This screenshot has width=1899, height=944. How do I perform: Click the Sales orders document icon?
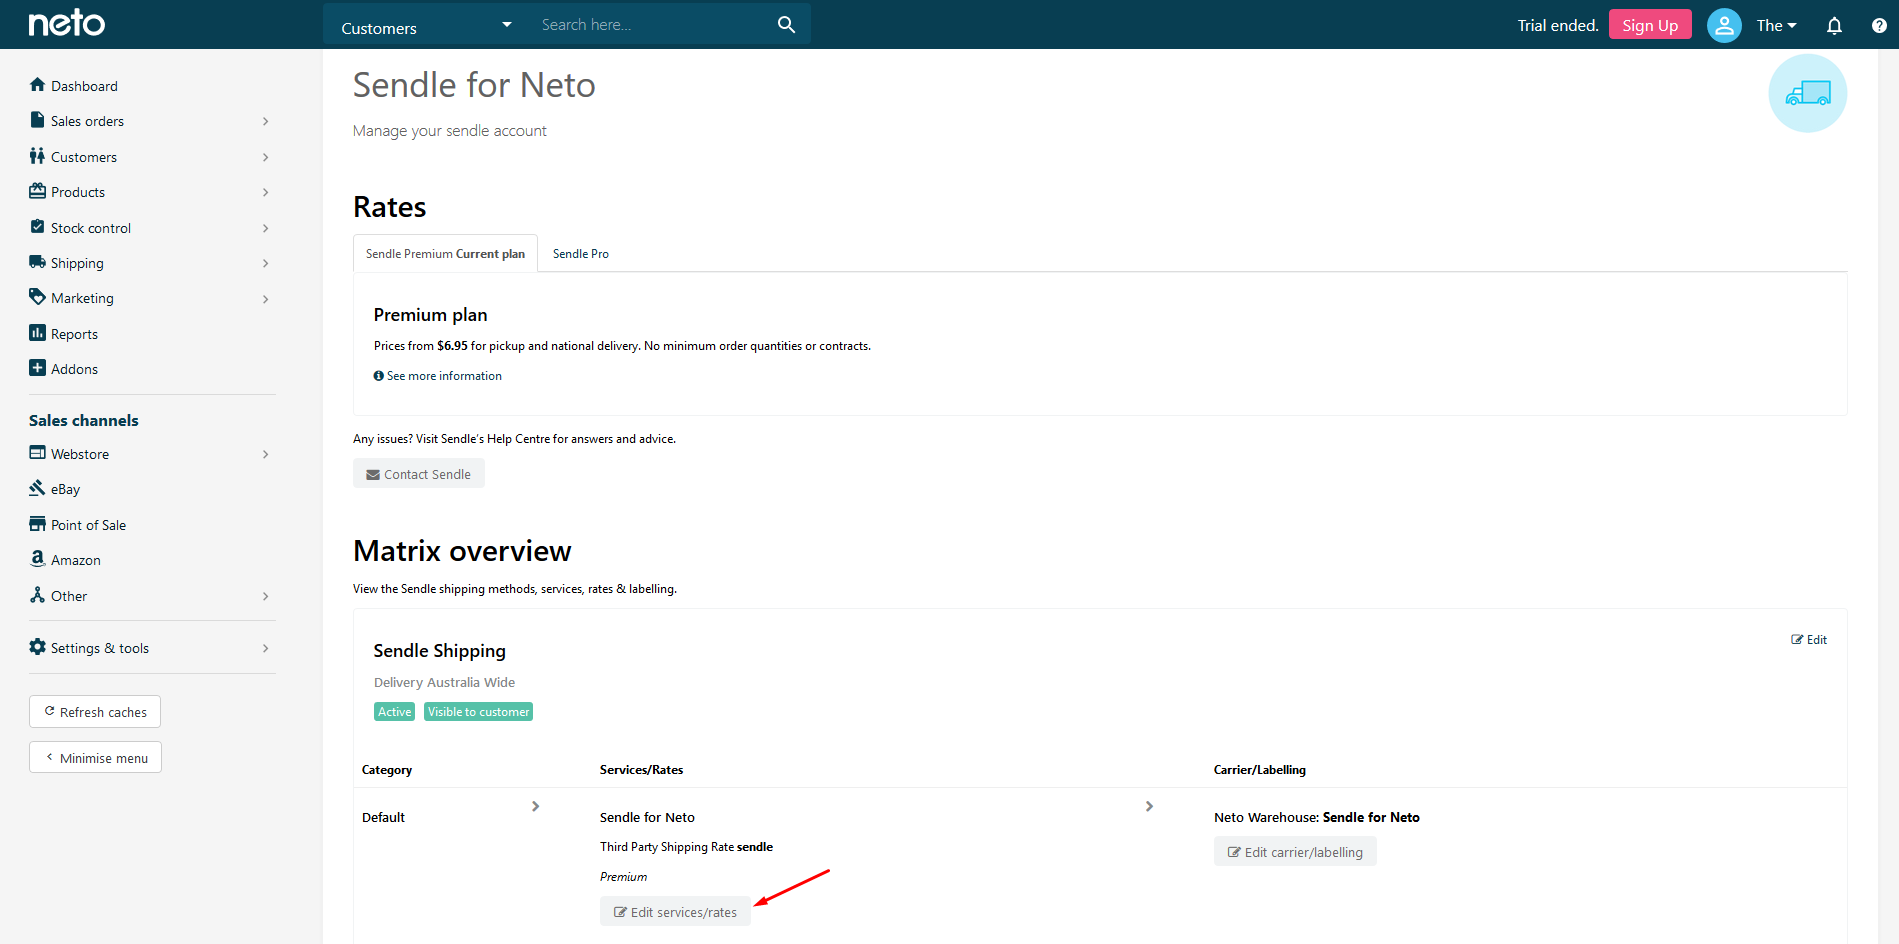pyautogui.click(x=38, y=120)
